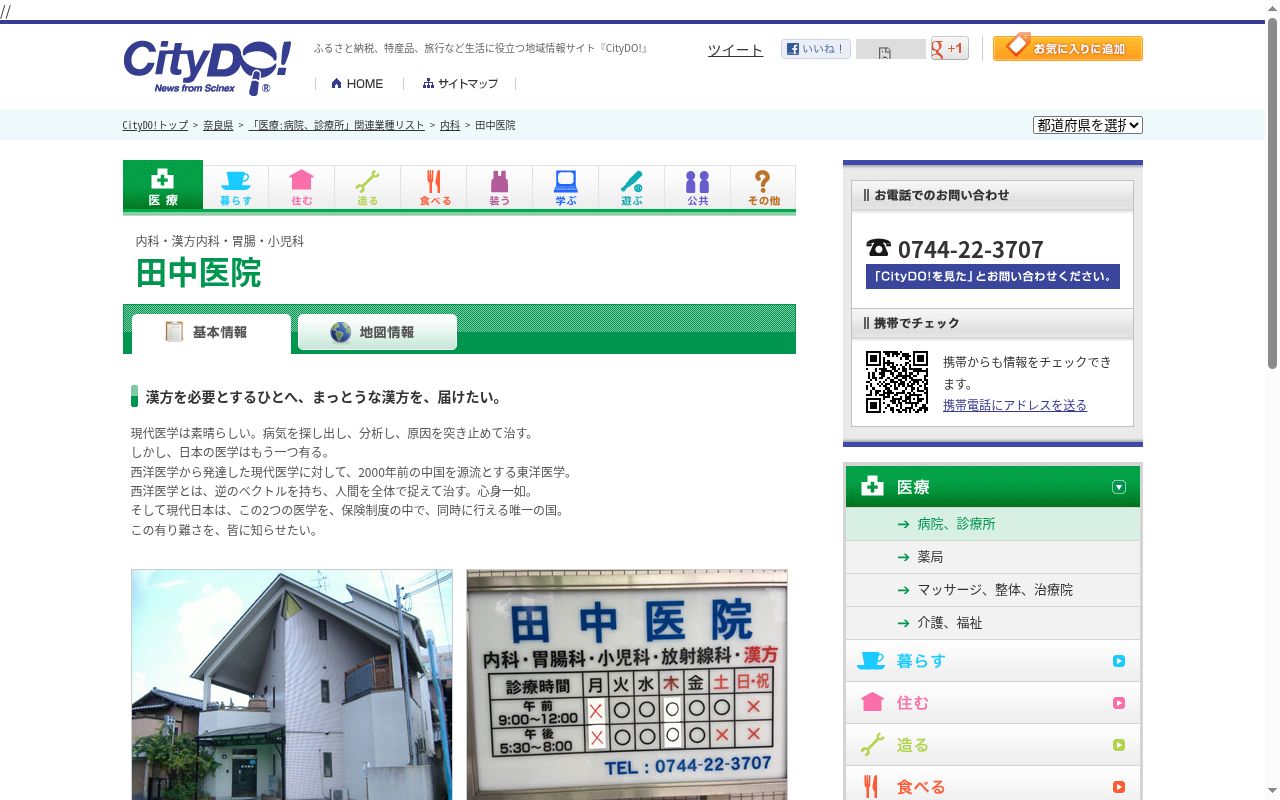The width and height of the screenshot is (1280, 800).
Task: Expand the 住む sidebar section arrow
Action: tap(1119, 703)
